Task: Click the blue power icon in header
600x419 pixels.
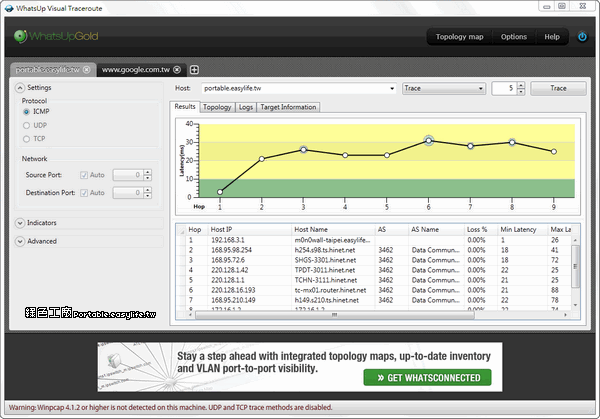Action: coord(582,37)
